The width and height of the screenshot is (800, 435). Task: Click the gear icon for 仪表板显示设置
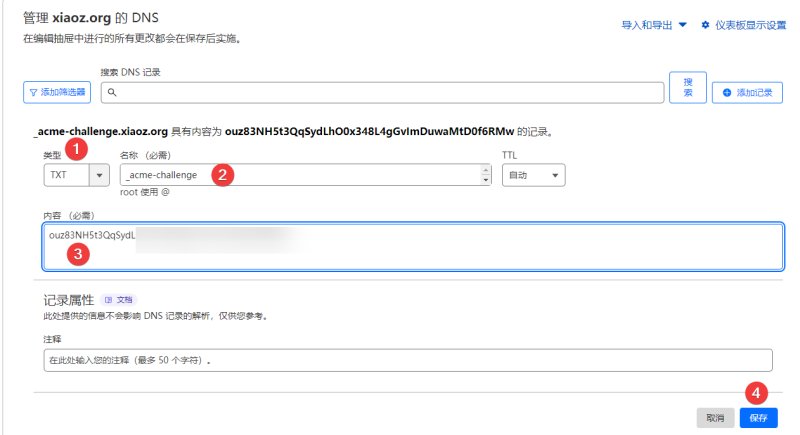705,25
